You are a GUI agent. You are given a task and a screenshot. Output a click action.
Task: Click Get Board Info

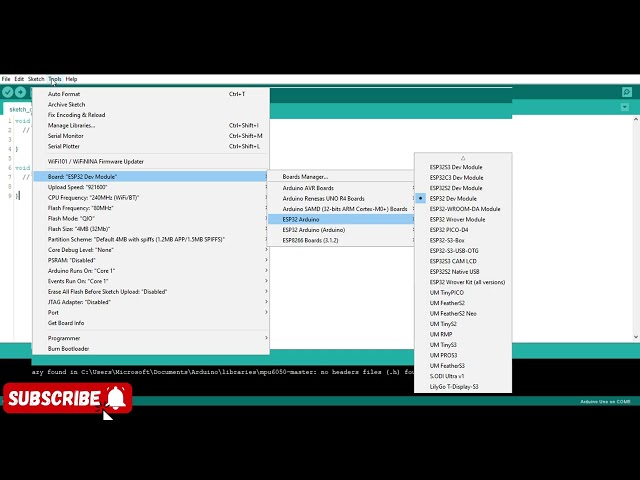[x=151, y=323]
